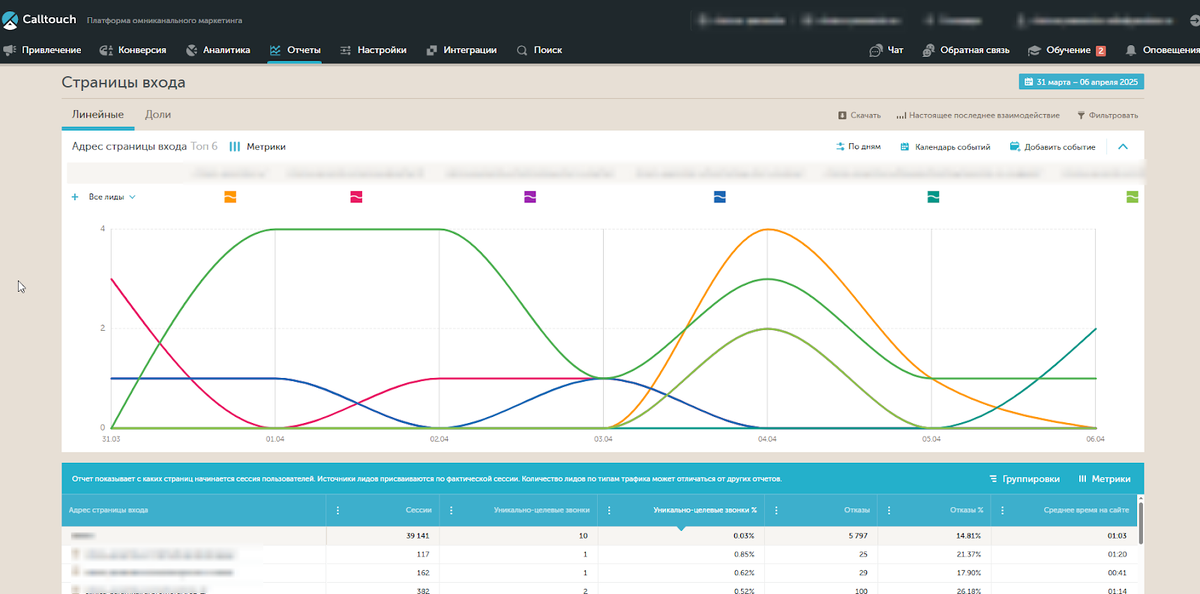Click Скачать download button
Image resolution: width=1200 pixels, height=594 pixels.
(859, 116)
